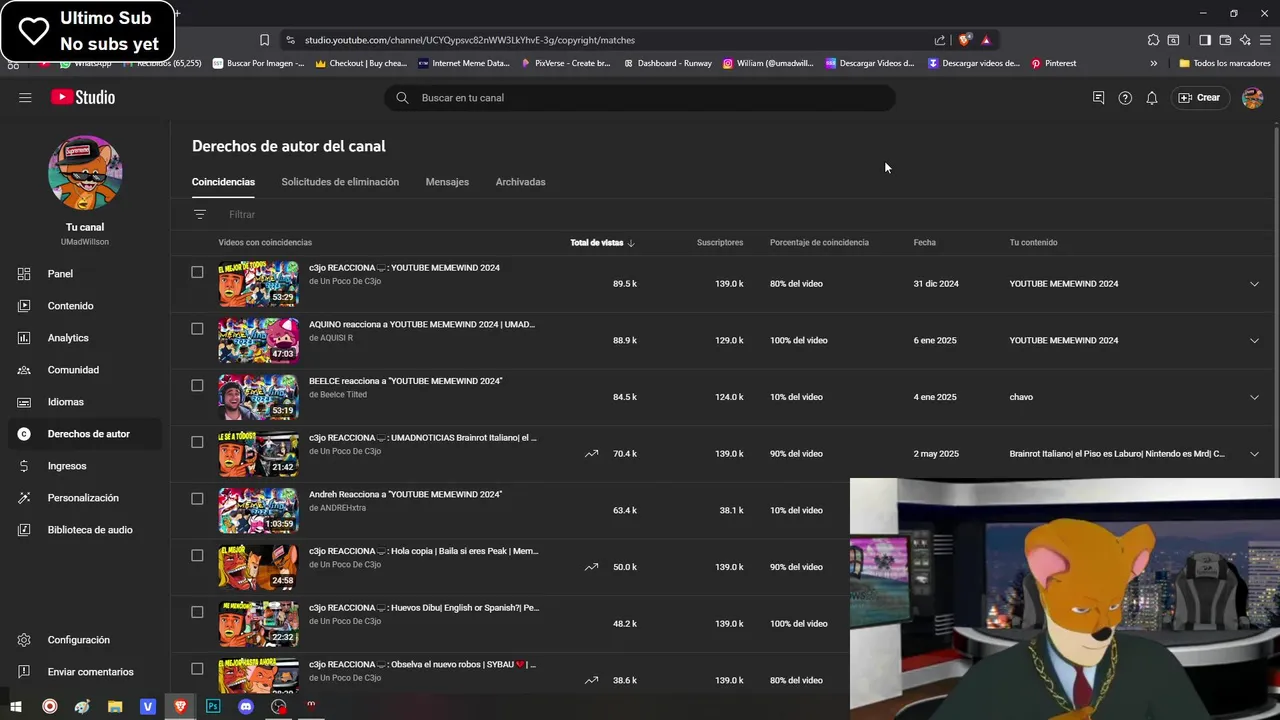
Task: Open Discord from the taskbar
Action: pyautogui.click(x=246, y=706)
